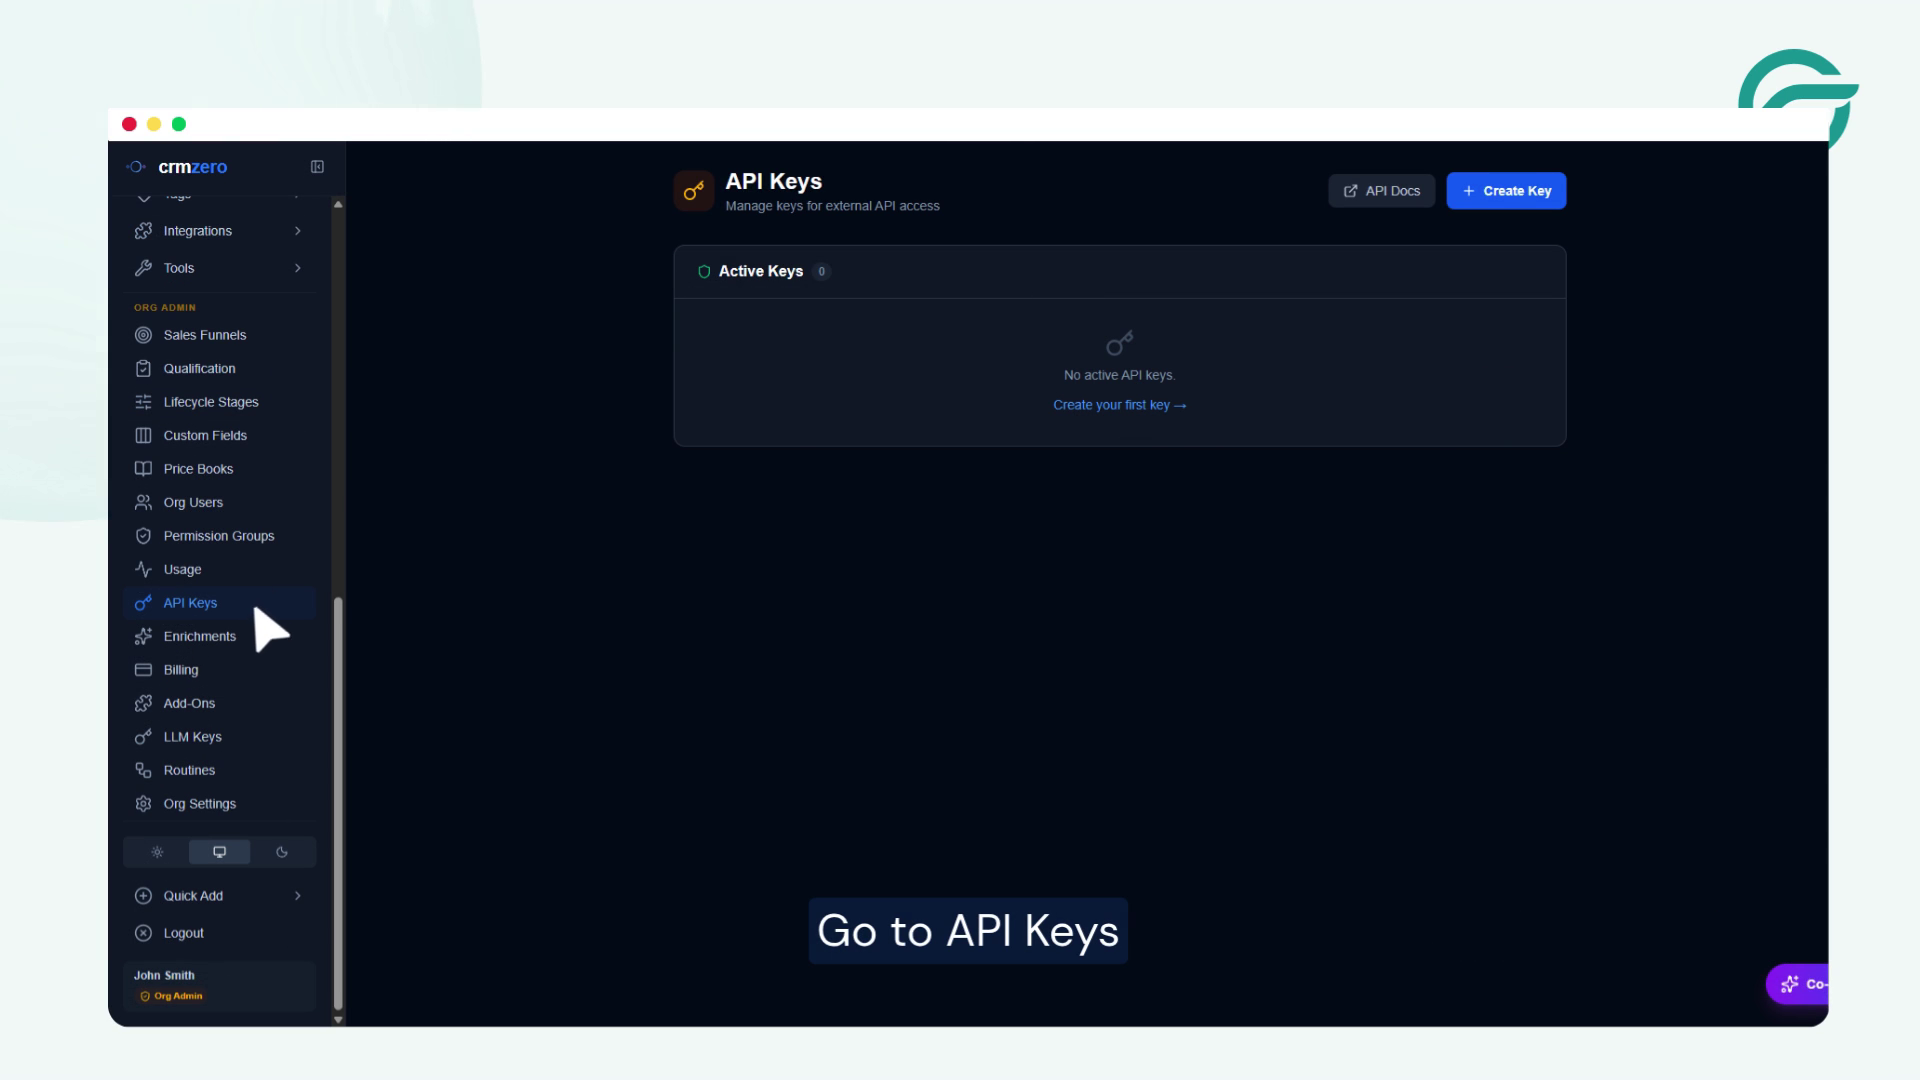The image size is (1920, 1080).
Task: Click sidebar scrollbar up arrow
Action: tap(338, 204)
